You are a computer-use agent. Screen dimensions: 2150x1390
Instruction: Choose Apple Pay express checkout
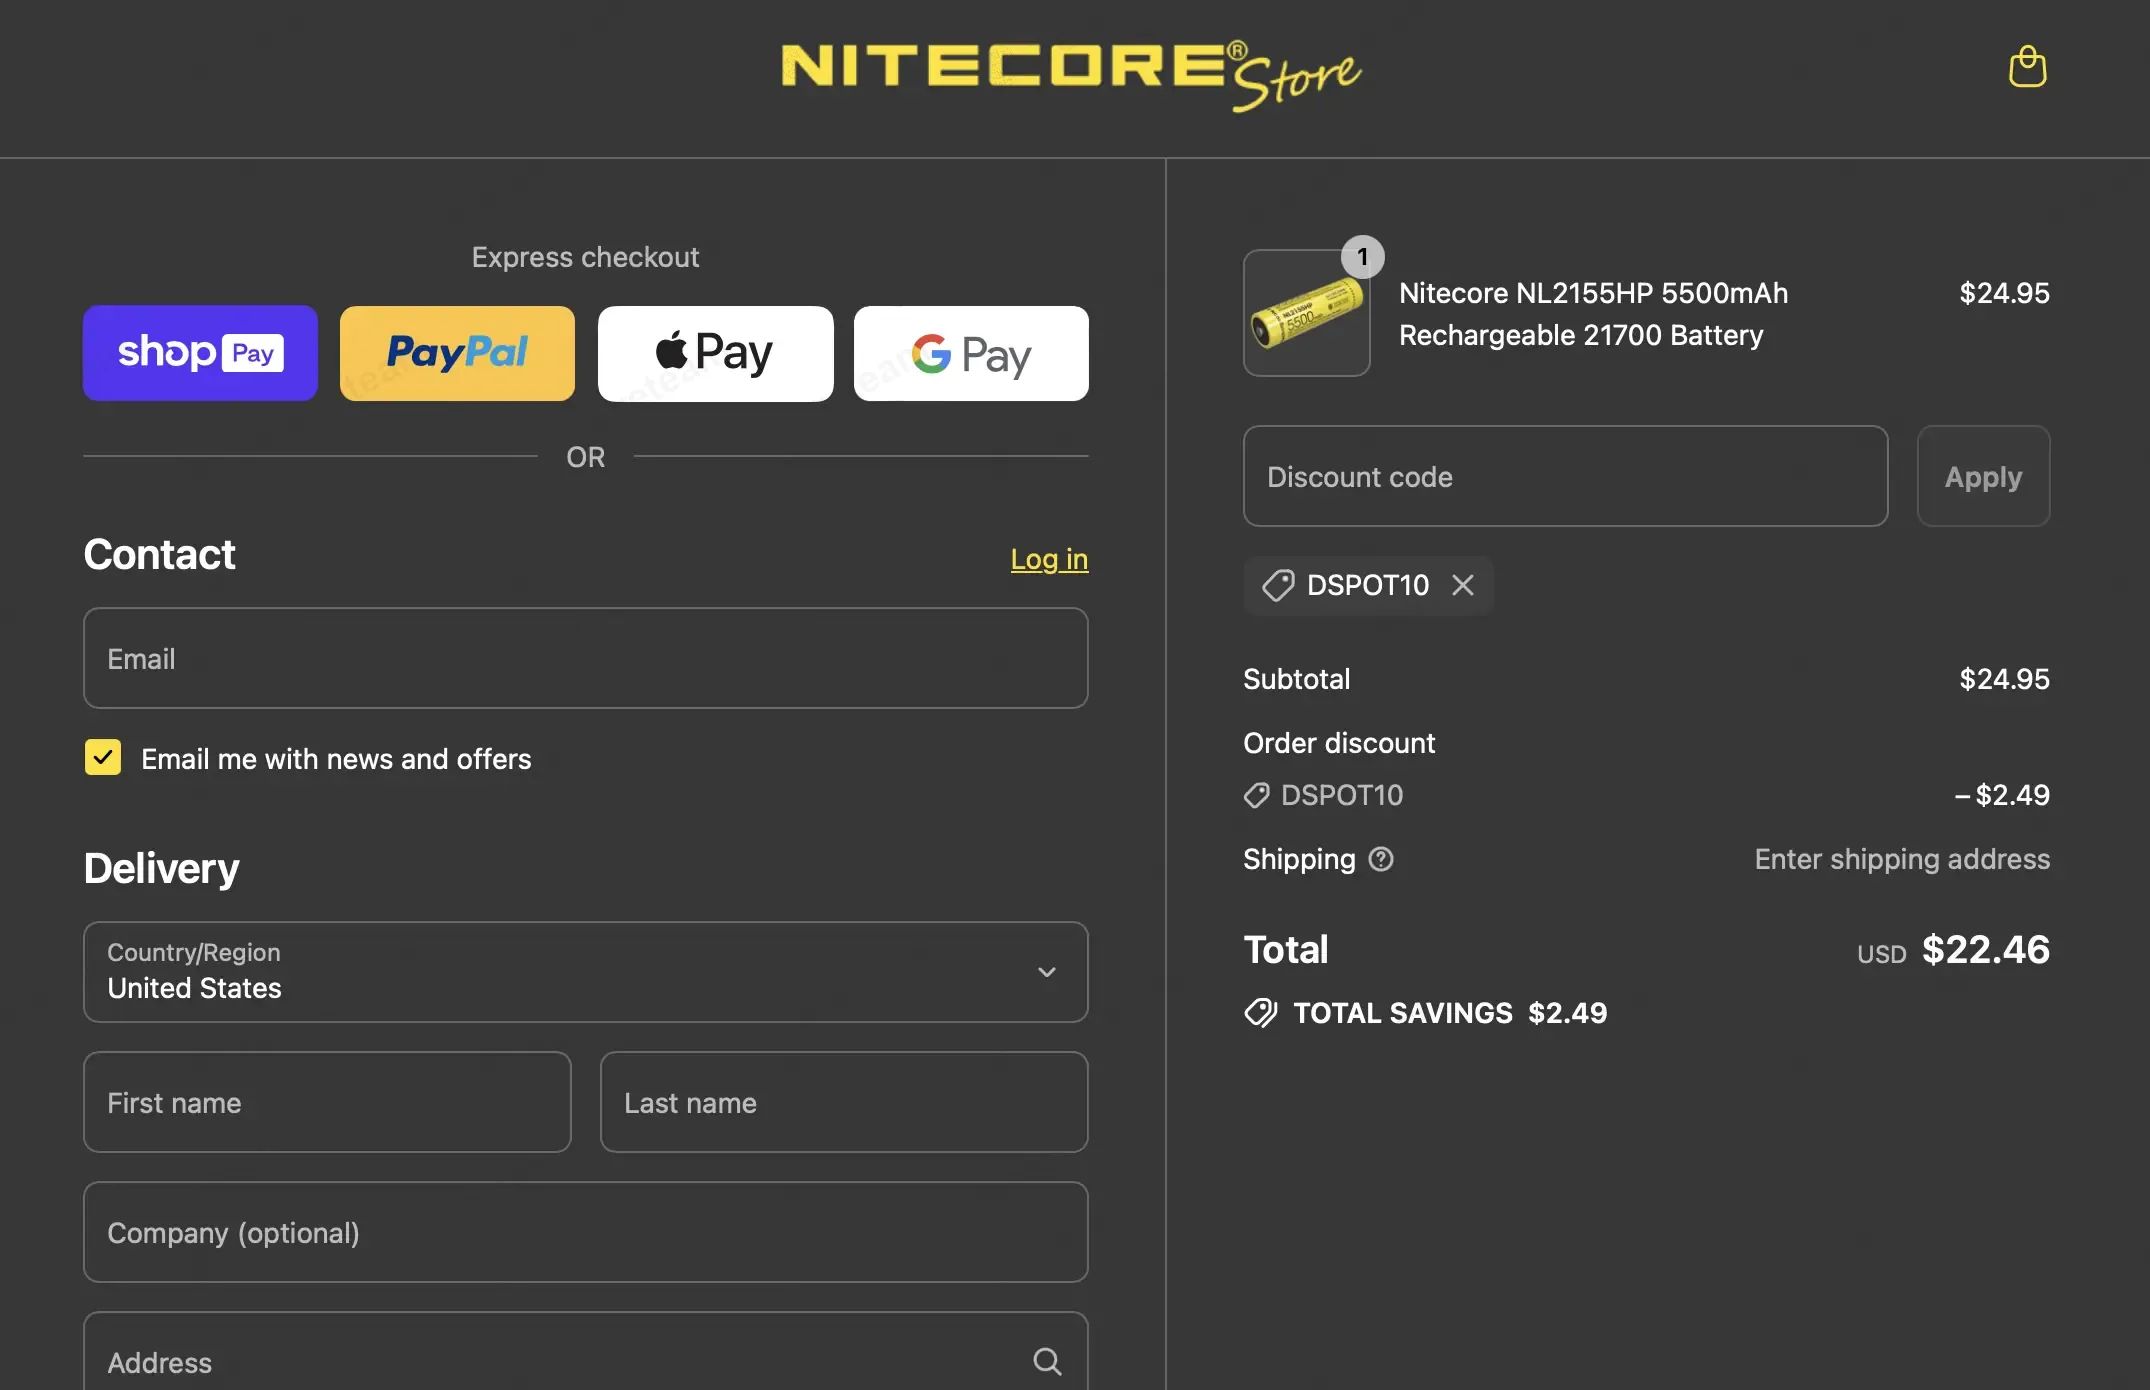[x=715, y=353]
